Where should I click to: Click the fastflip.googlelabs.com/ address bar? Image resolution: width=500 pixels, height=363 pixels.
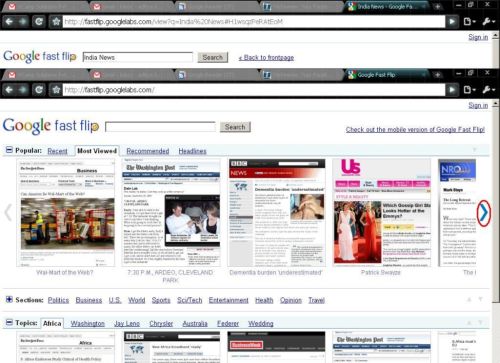(253, 90)
